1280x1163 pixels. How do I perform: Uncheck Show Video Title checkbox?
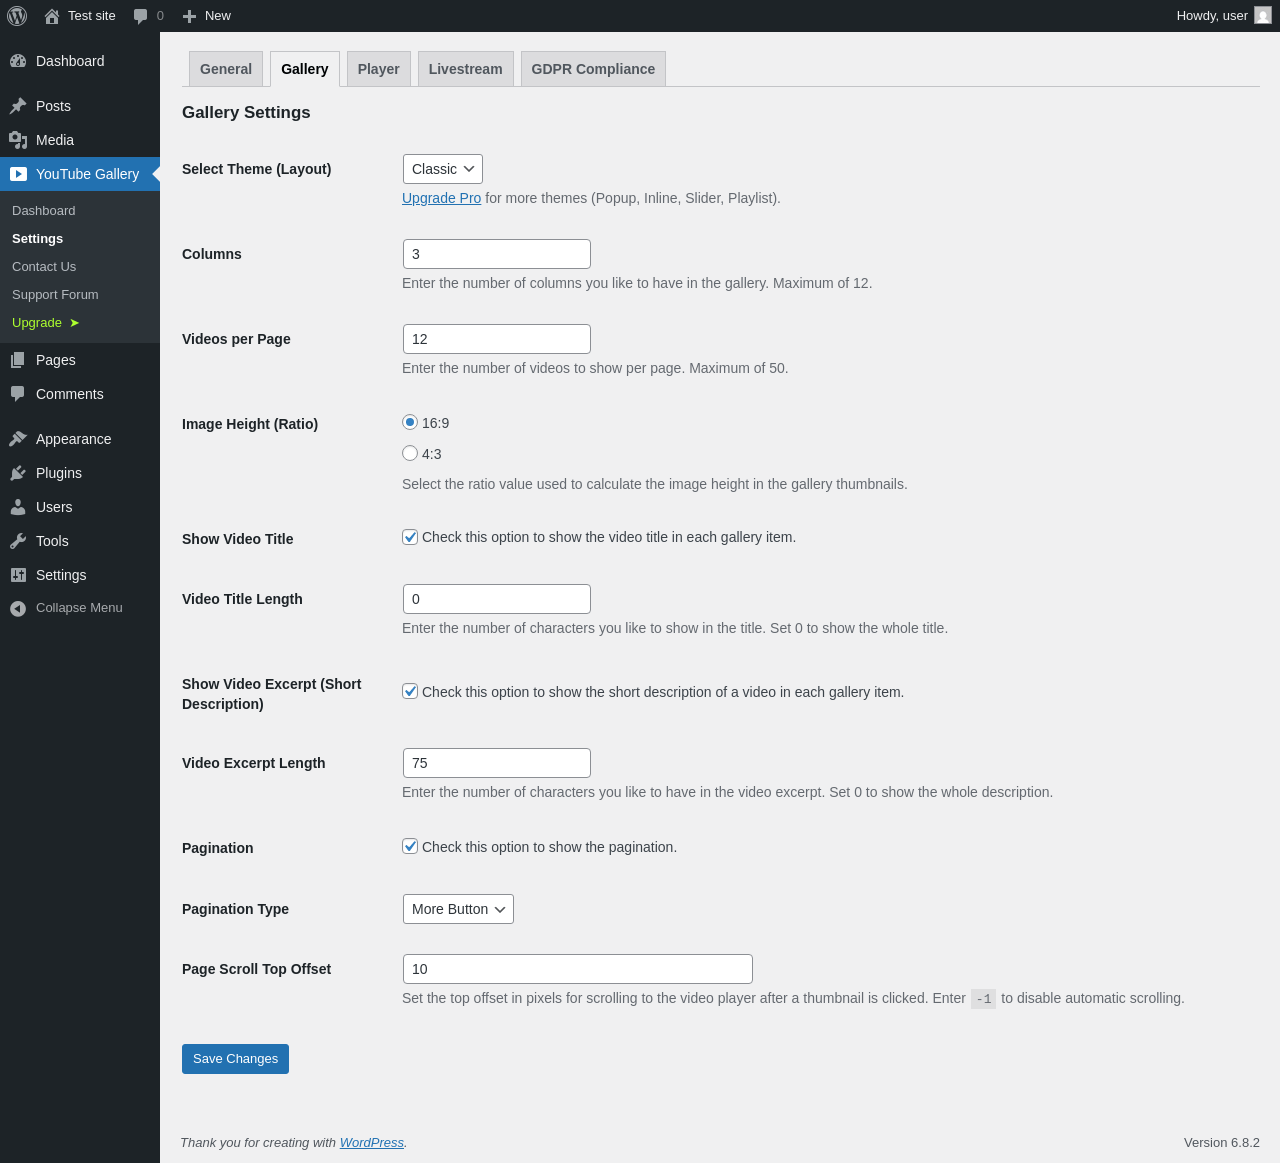[x=410, y=537]
